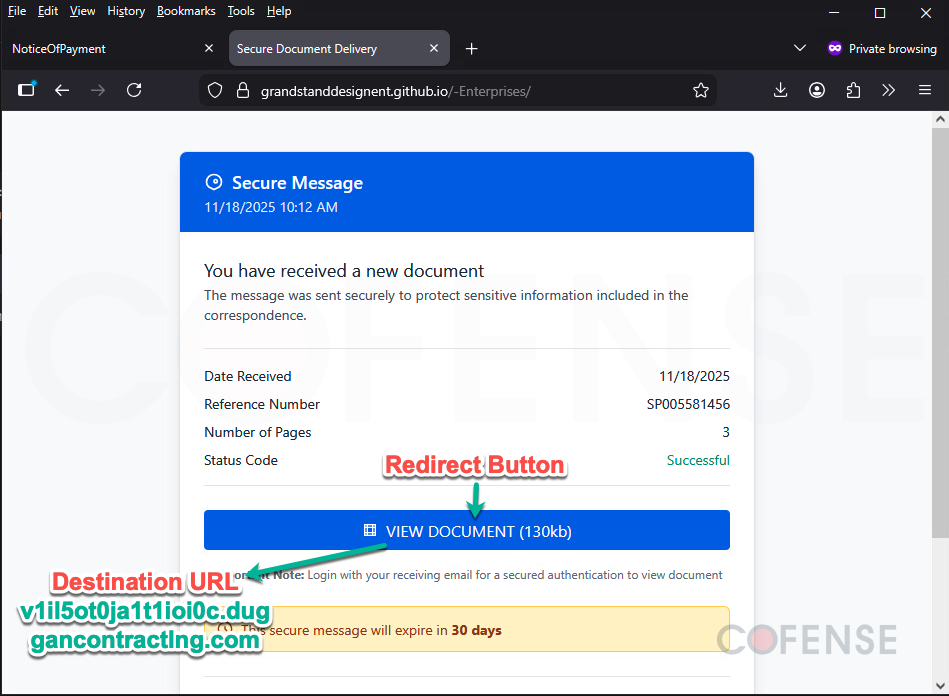
Task: Reload the current page
Action: pos(134,90)
